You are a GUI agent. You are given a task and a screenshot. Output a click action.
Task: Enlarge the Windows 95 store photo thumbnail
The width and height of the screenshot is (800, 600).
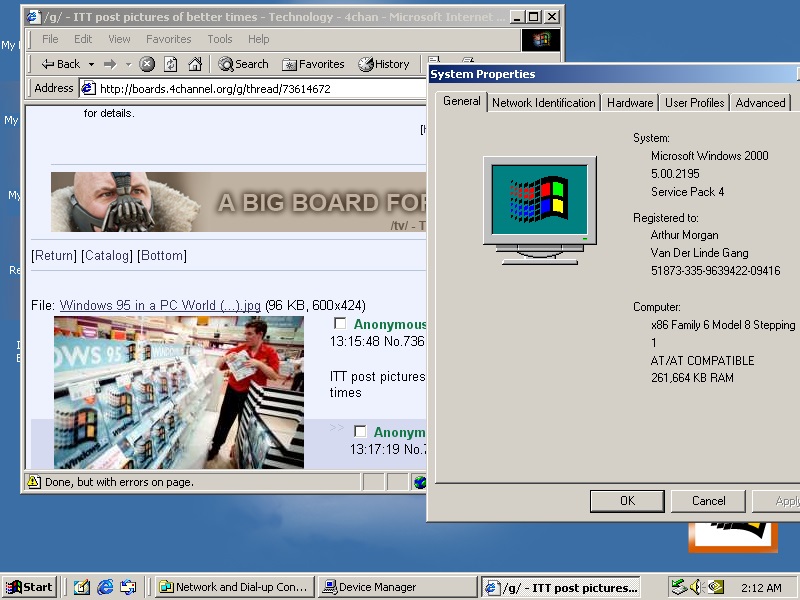(179, 392)
